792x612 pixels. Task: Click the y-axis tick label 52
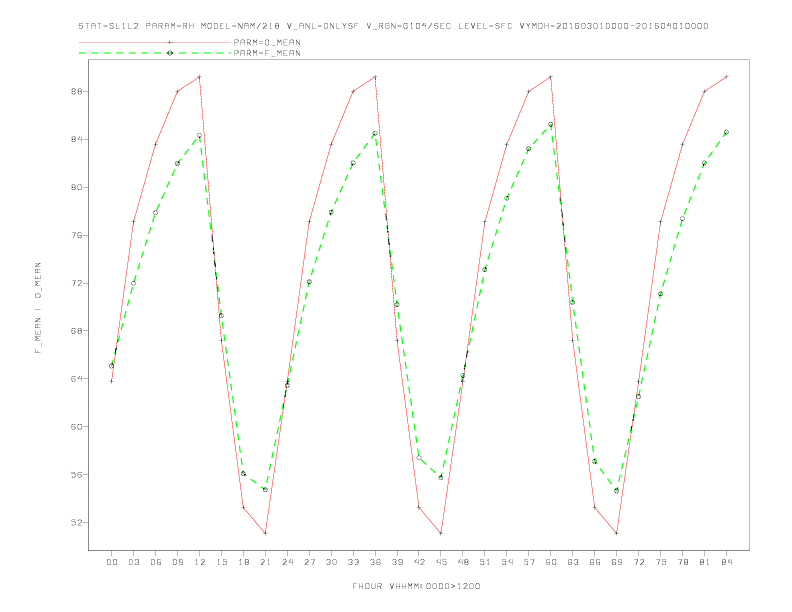(x=77, y=522)
